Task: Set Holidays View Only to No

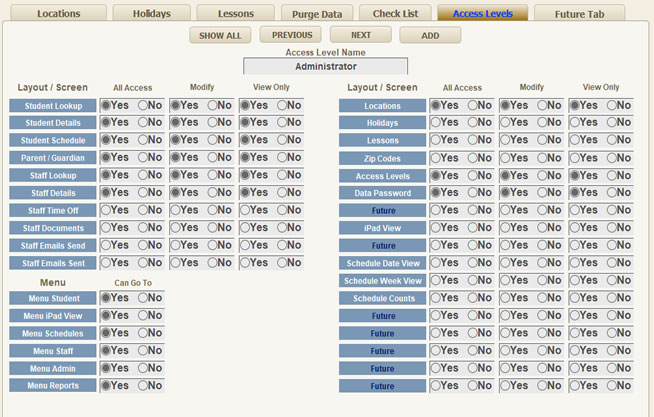Action: point(612,122)
